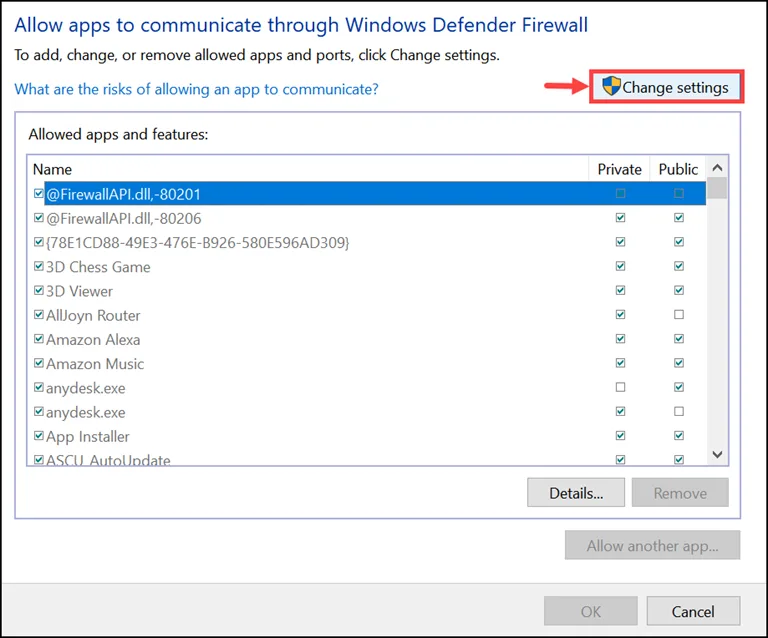Toggle the AllJoyn Router name checkbox
Image resolution: width=768 pixels, height=638 pixels.
tap(39, 314)
